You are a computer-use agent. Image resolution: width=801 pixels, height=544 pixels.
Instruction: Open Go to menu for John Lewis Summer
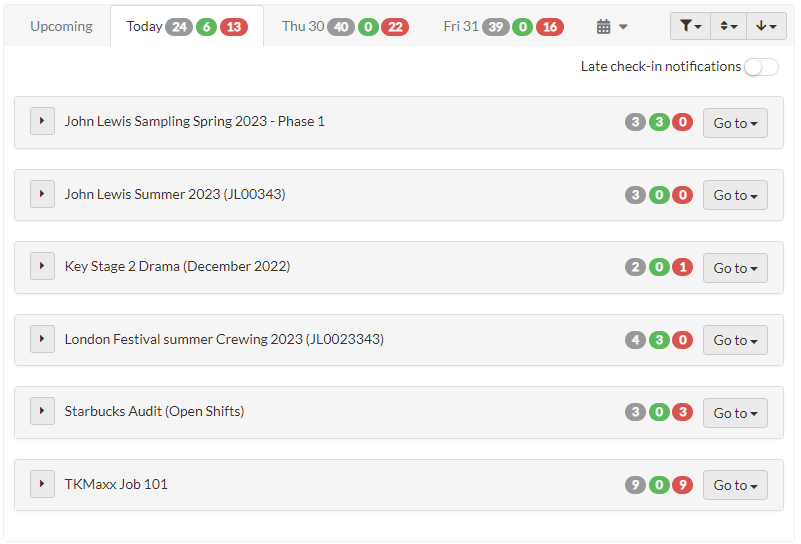point(735,195)
